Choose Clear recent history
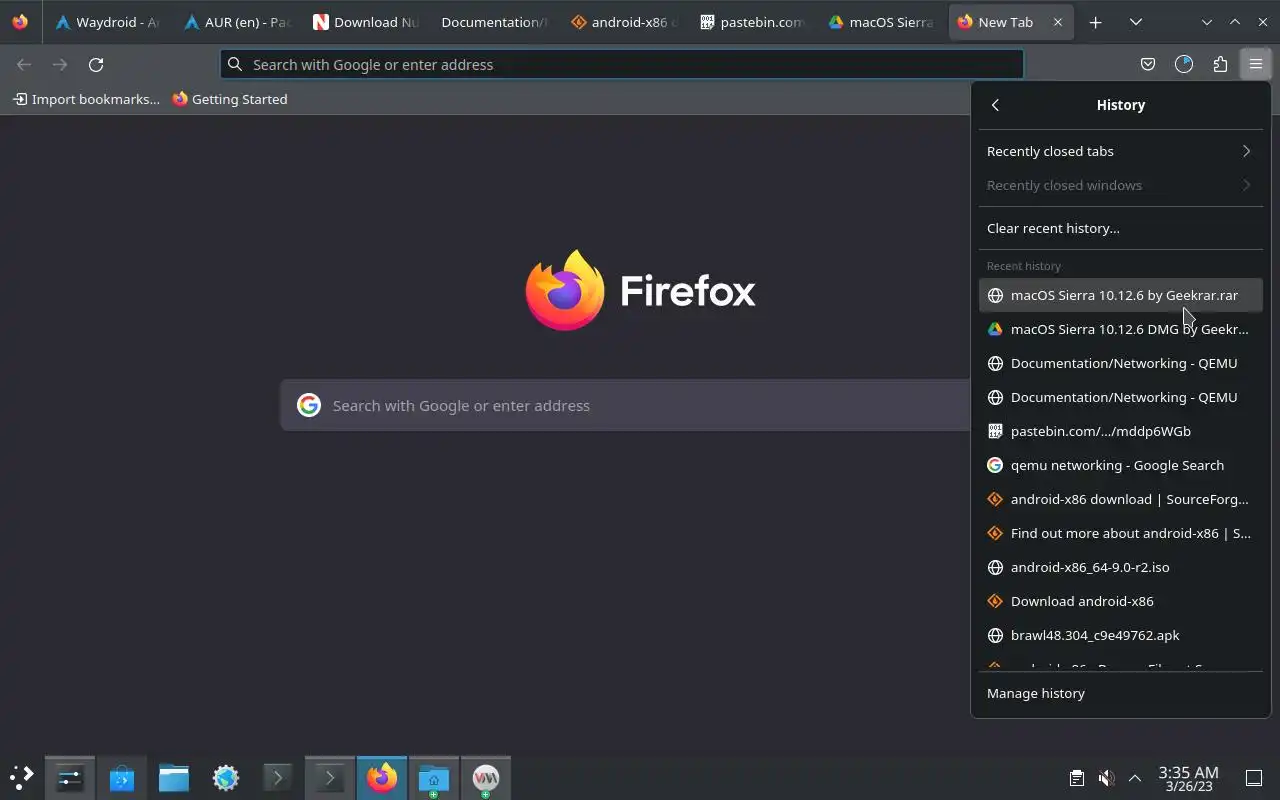1280x800 pixels. (1120, 228)
